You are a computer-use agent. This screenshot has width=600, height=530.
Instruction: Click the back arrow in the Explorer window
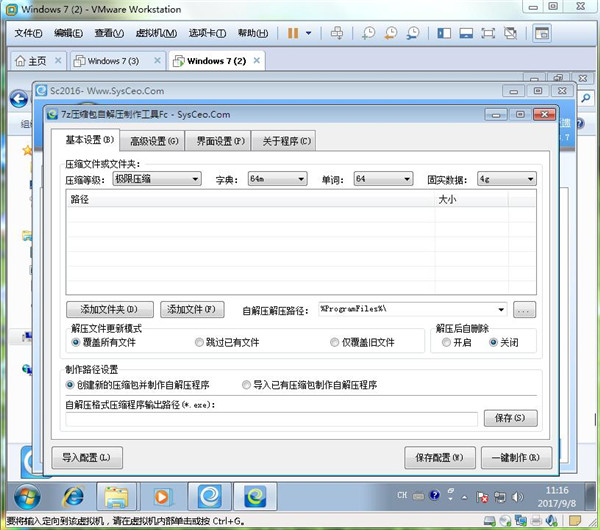point(19,99)
